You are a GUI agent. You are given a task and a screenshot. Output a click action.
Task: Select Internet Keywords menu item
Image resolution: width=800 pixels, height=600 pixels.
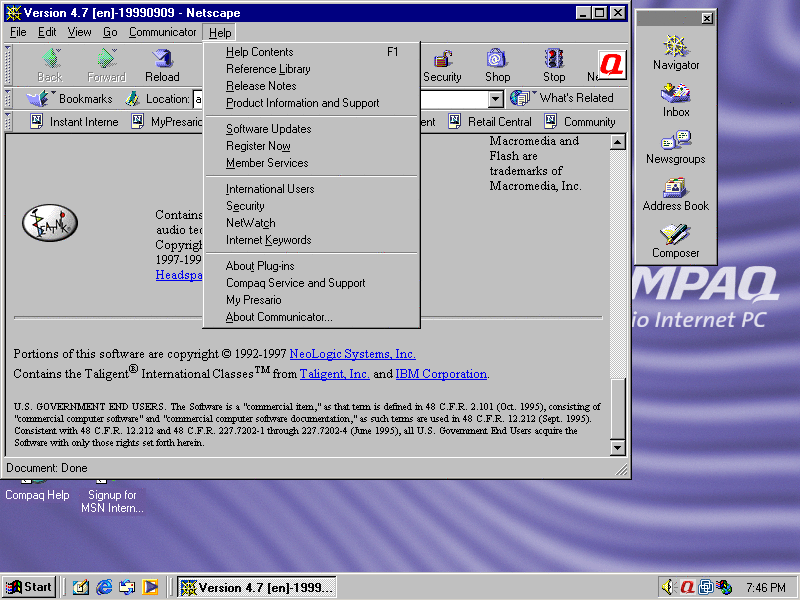[311, 240]
